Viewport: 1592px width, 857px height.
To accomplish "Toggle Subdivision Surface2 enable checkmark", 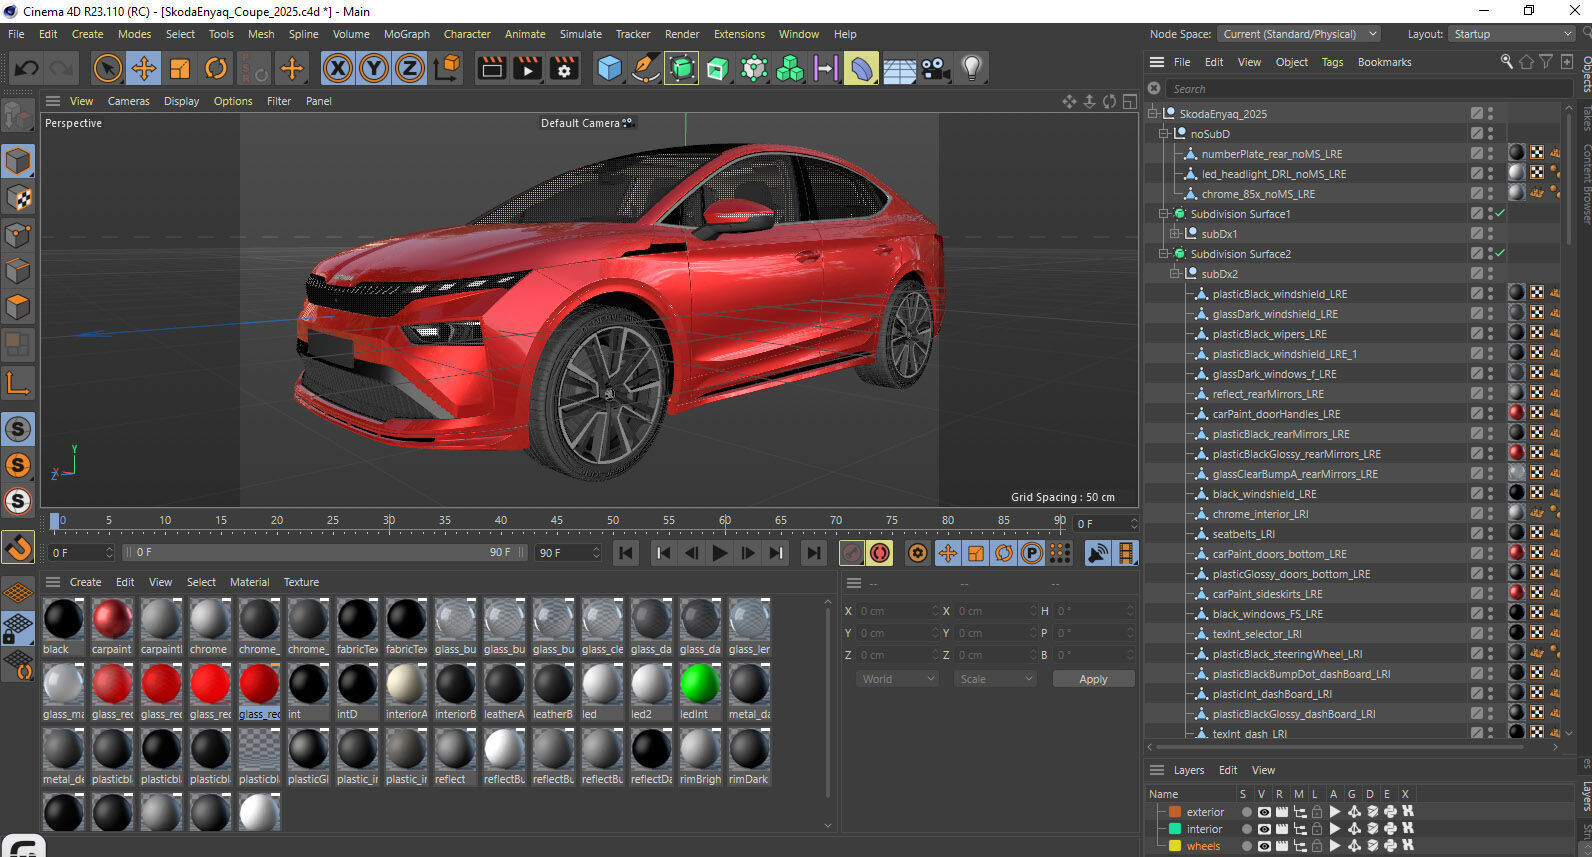I will [x=1500, y=253].
